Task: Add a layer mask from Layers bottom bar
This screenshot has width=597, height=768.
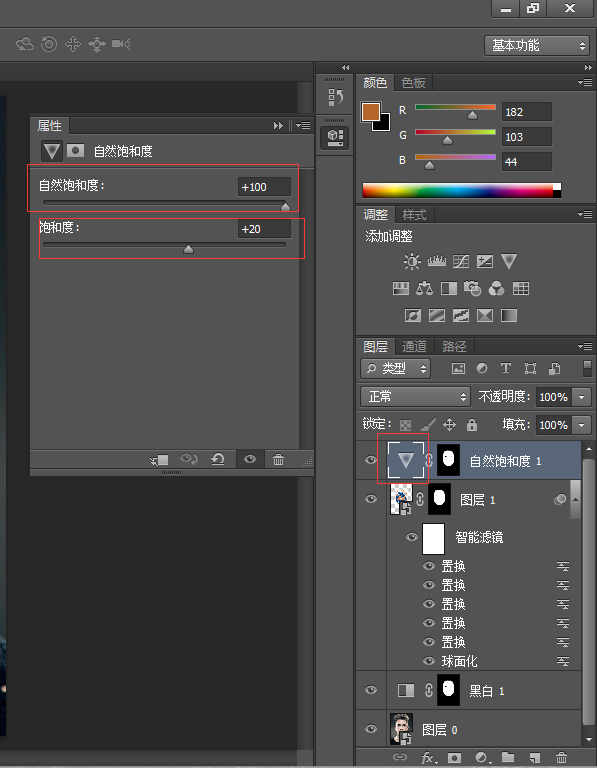Action: [x=454, y=758]
